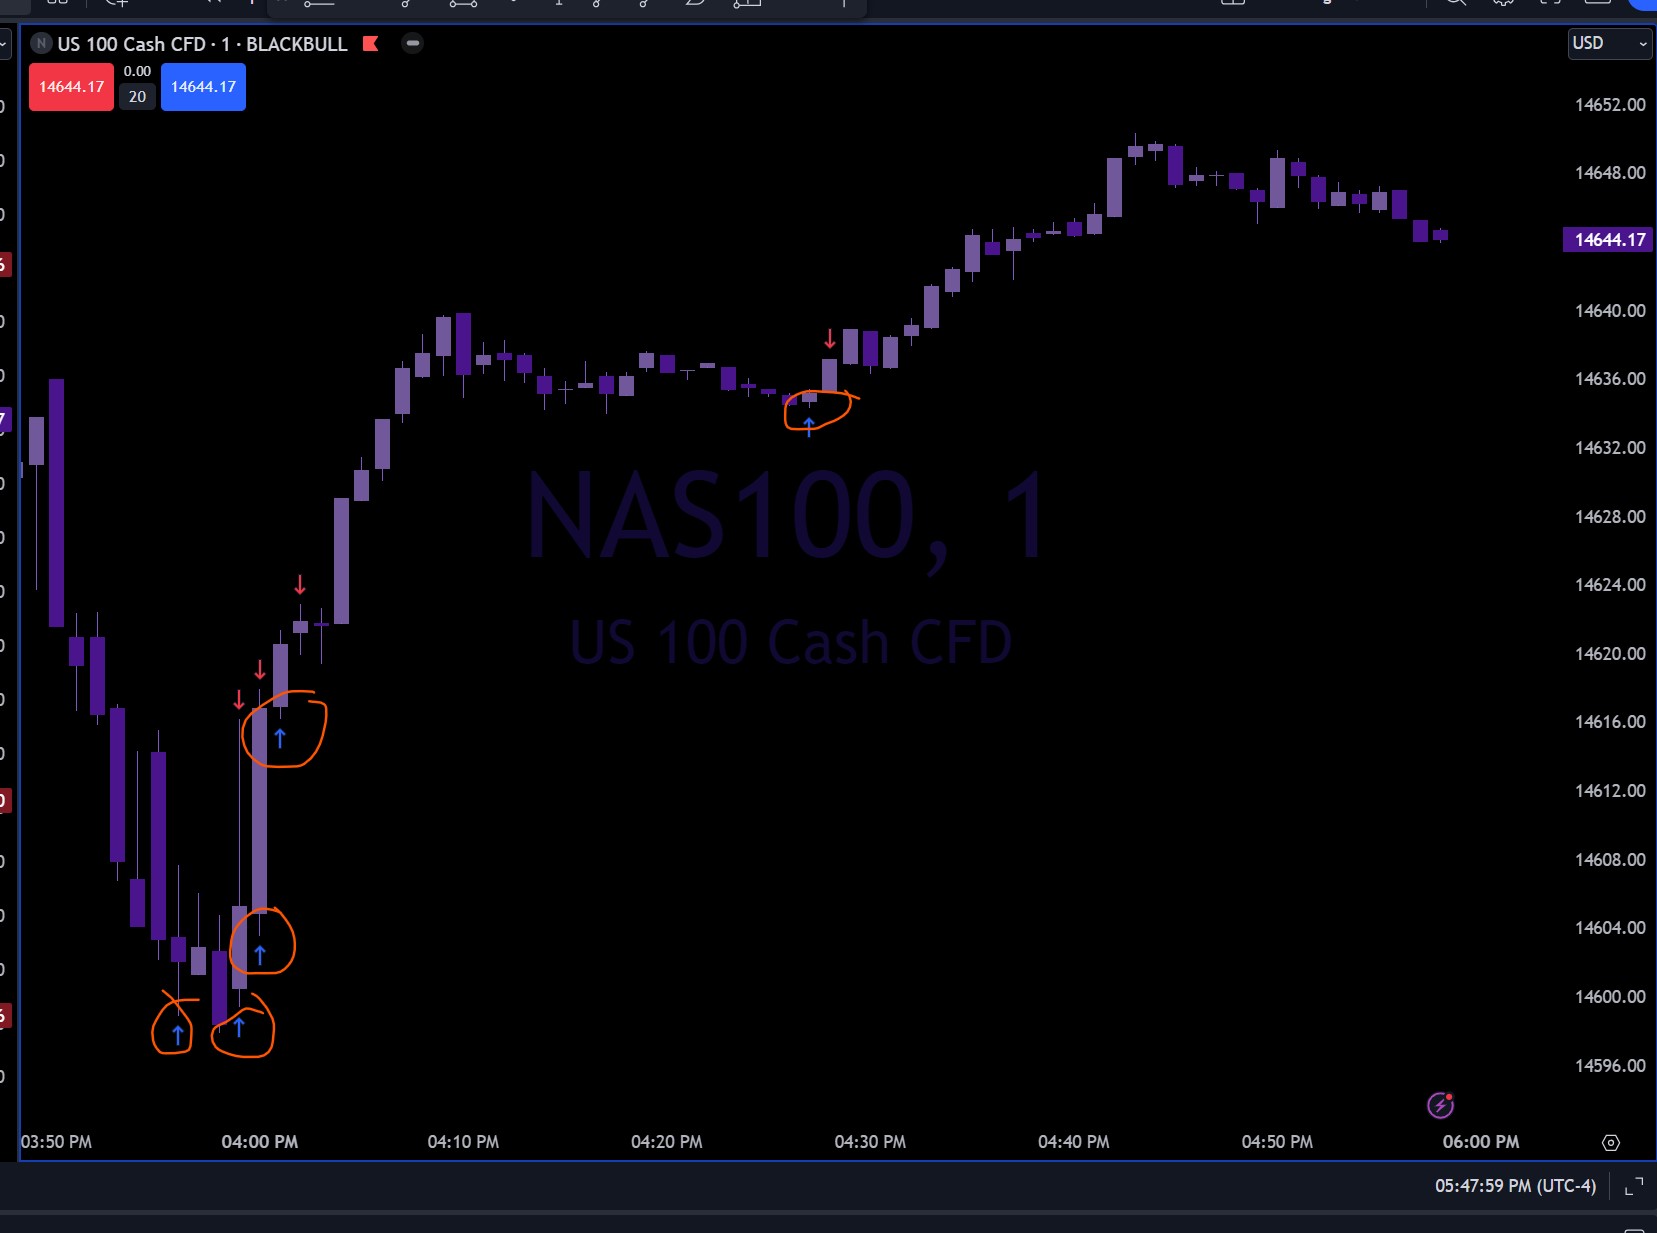
Task: Click the 14620.00 price axis label
Action: tap(1610, 654)
